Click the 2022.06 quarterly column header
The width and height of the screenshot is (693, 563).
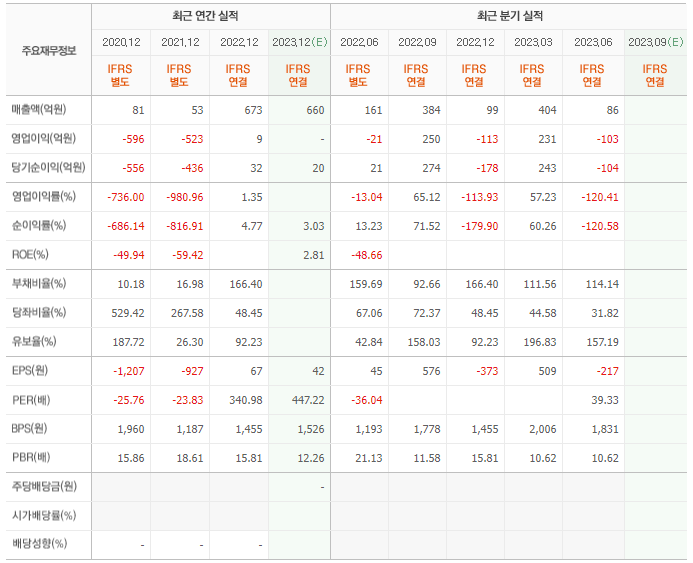tap(359, 42)
